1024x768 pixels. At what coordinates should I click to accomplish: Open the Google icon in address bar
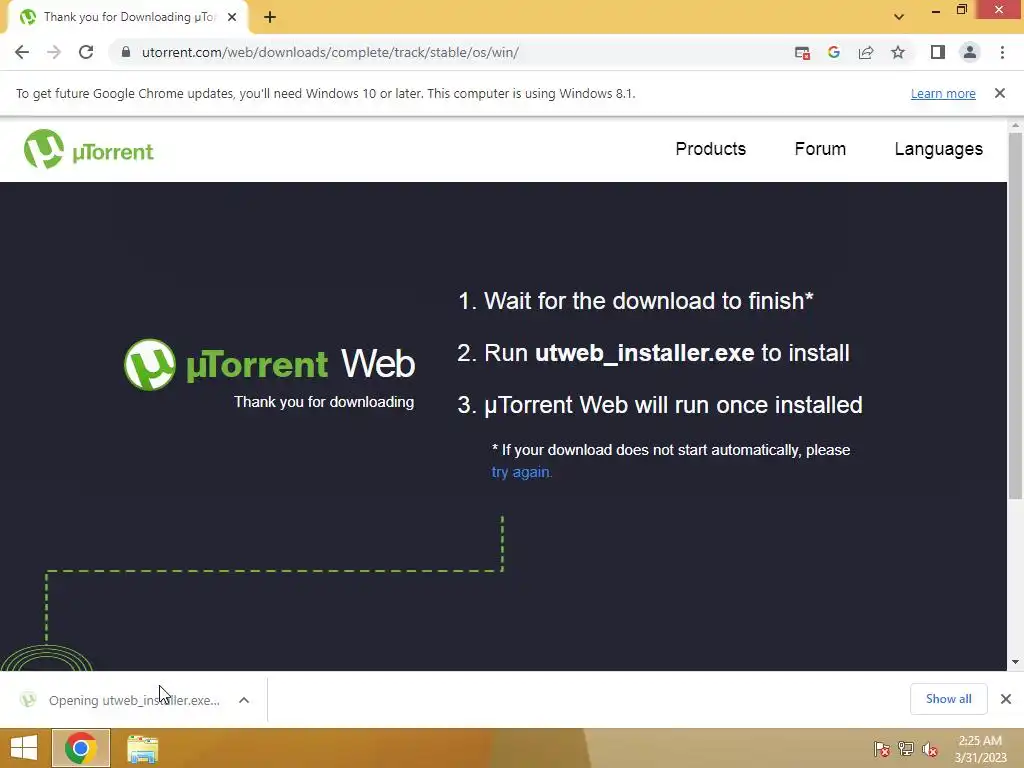click(834, 52)
